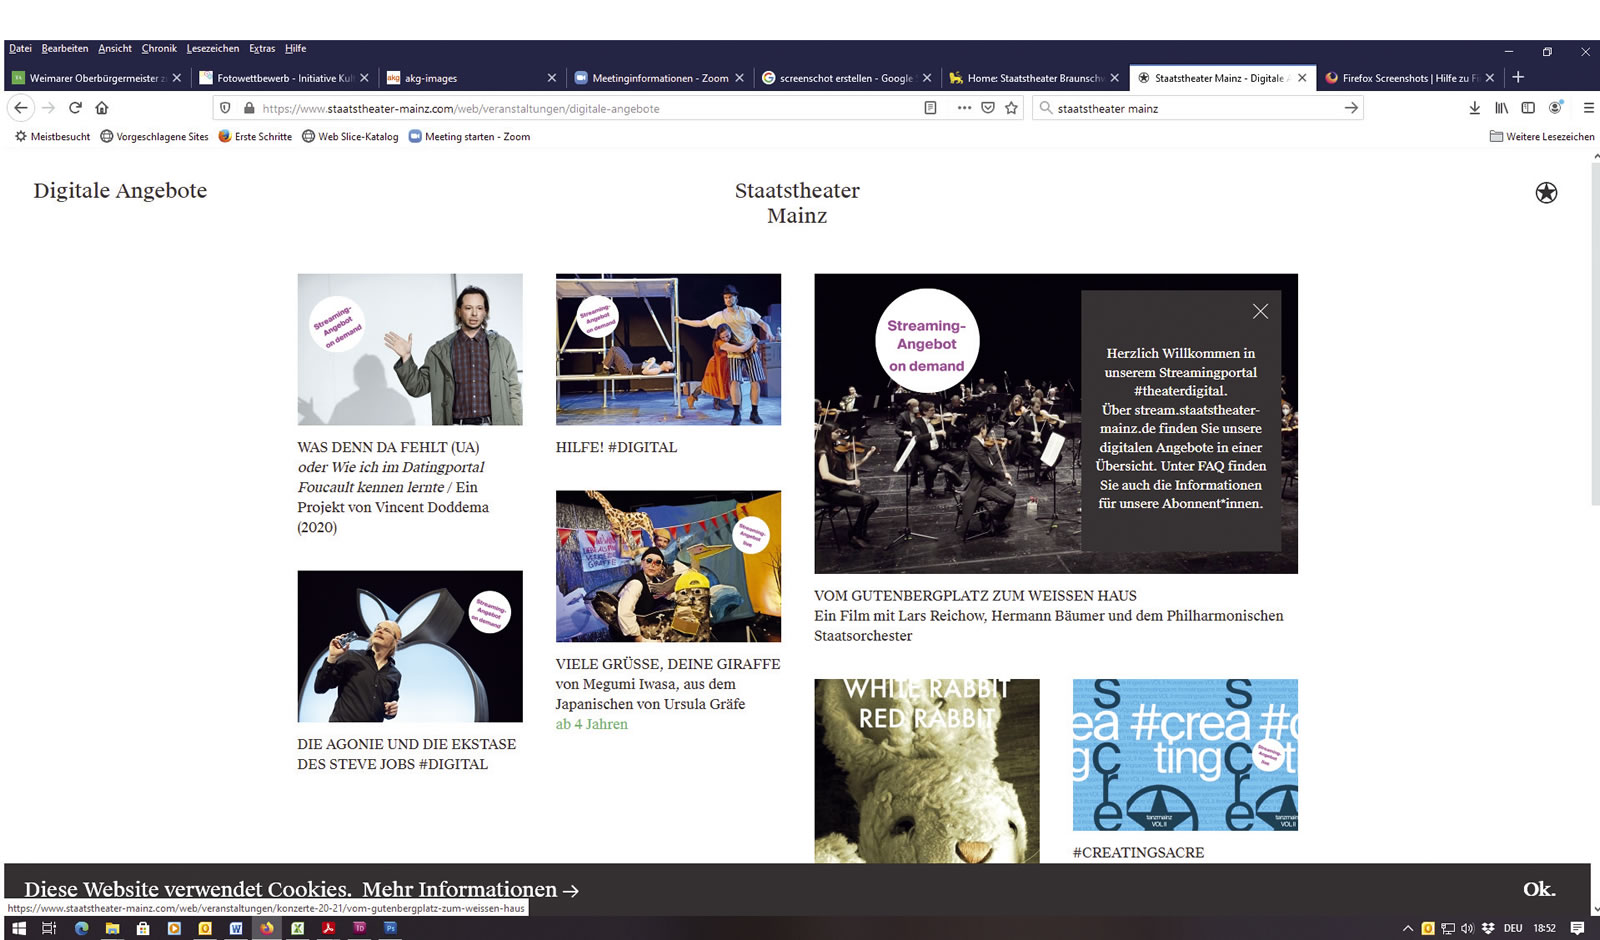Open volume control in system tray

[x=1467, y=928]
